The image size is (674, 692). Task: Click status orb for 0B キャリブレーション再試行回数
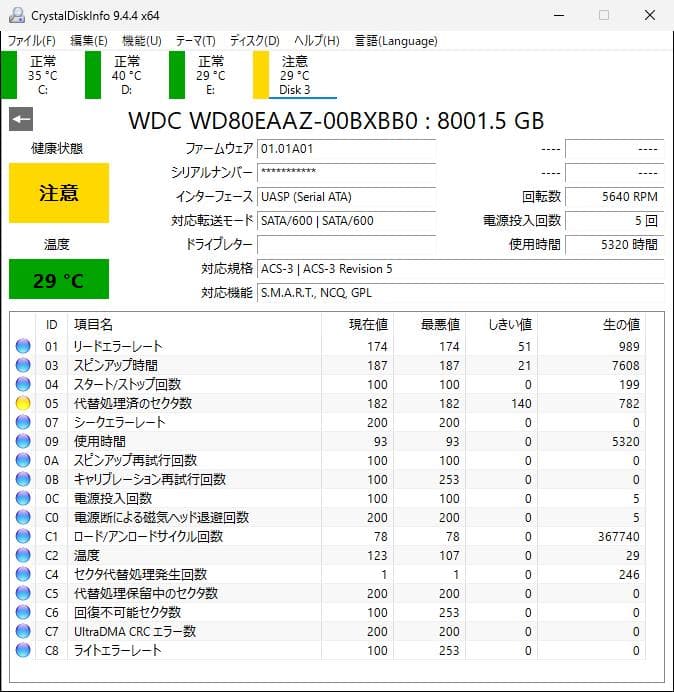(23, 479)
